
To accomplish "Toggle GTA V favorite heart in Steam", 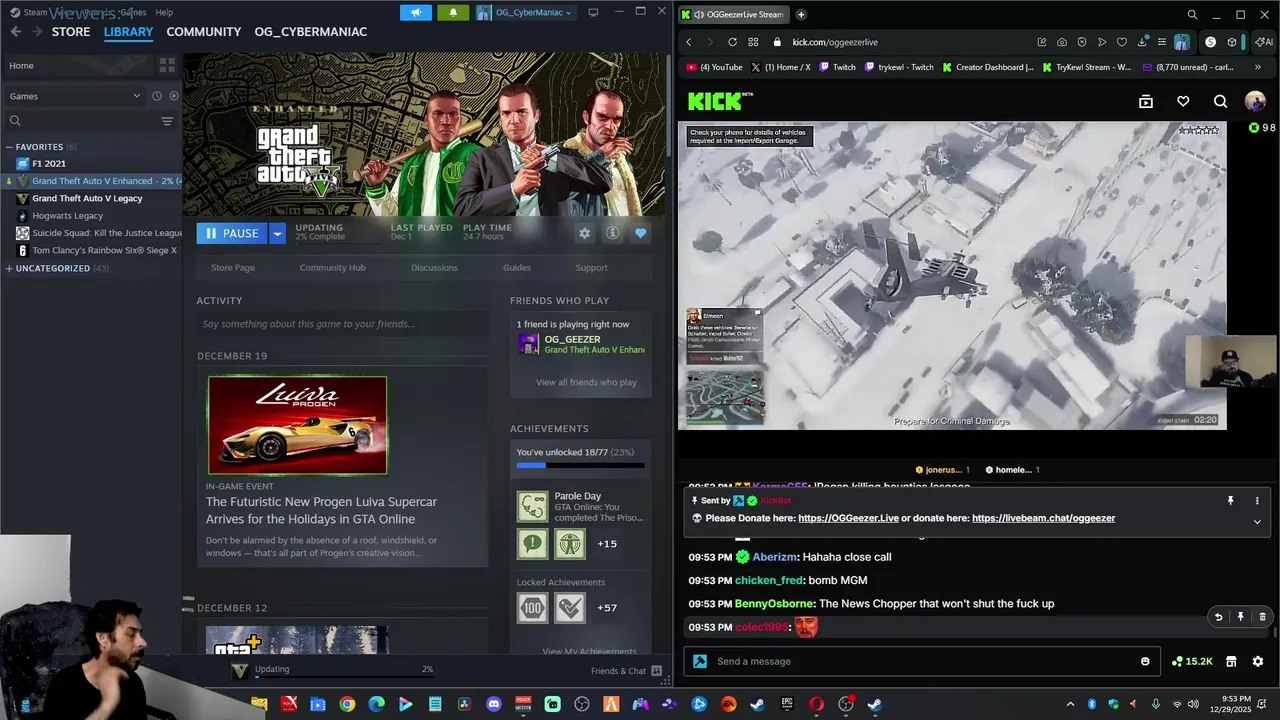I will pos(640,233).
